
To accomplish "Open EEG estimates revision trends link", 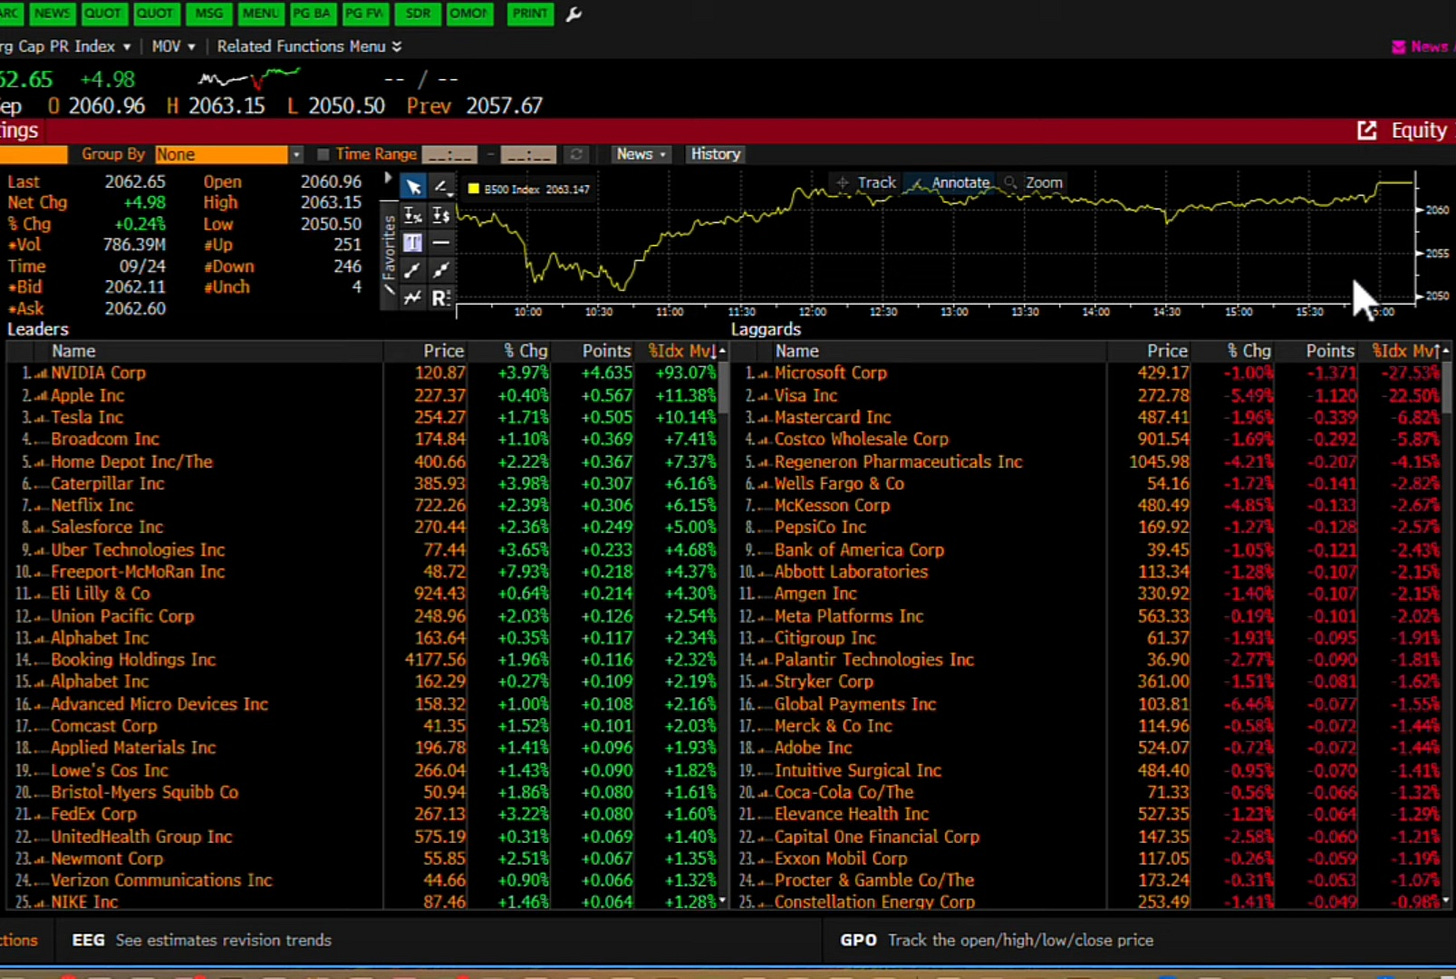I will point(201,940).
